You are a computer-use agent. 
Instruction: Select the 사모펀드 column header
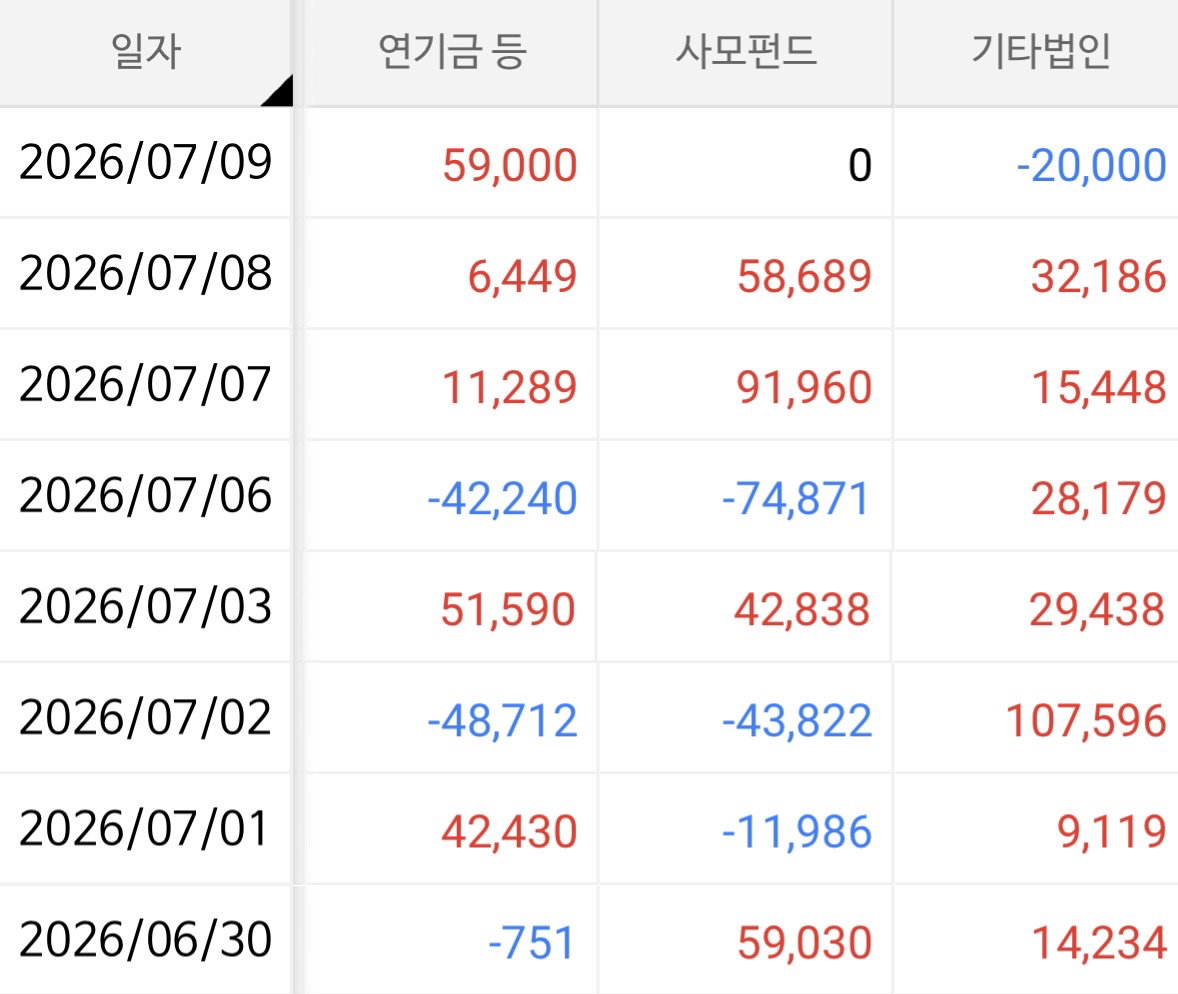pos(745,52)
